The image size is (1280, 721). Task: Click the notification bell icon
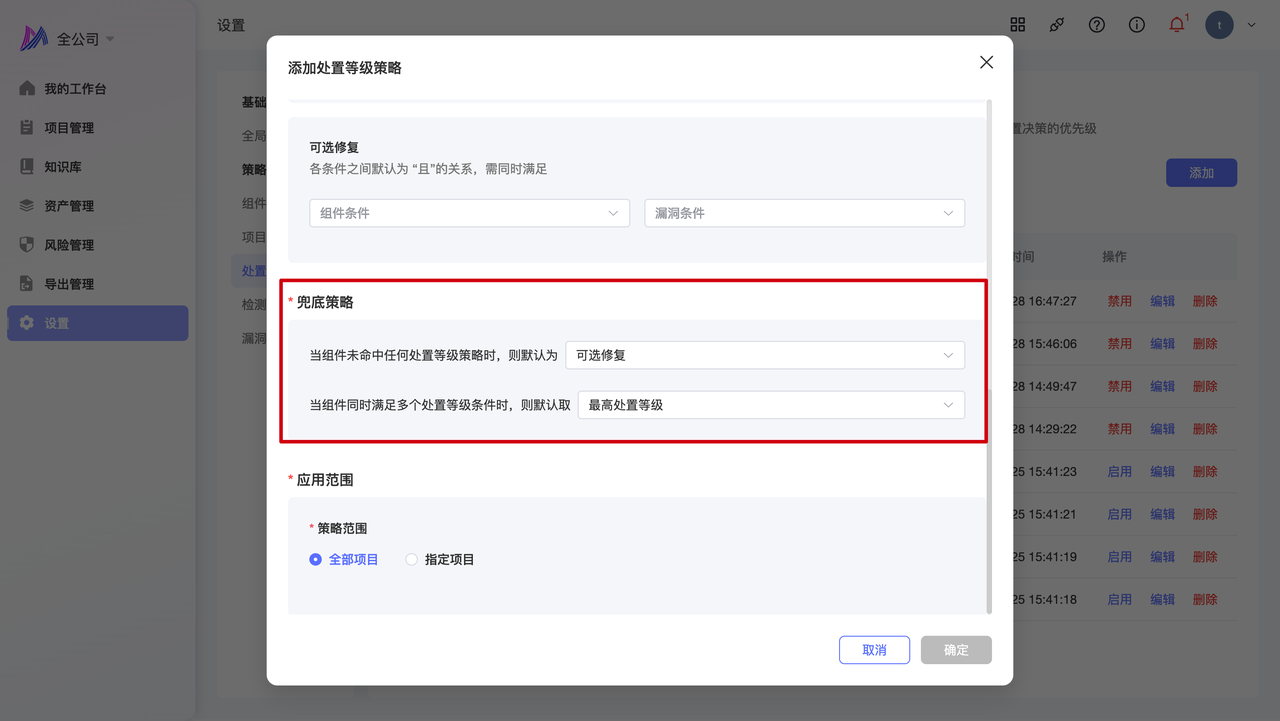pos(1176,25)
